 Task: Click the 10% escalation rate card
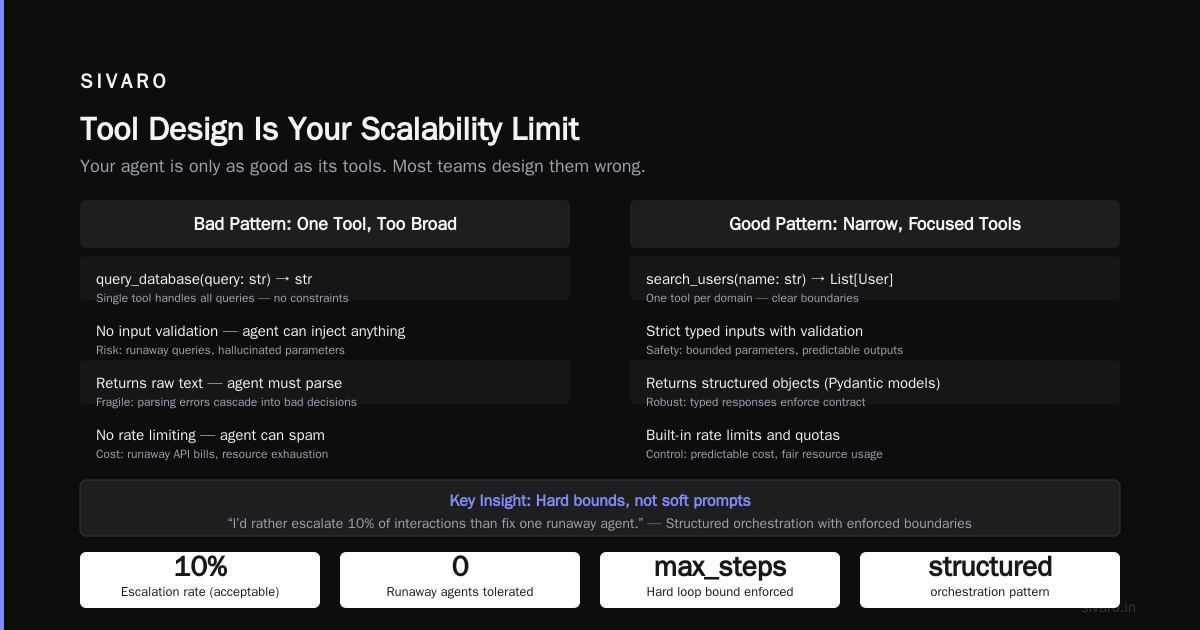point(200,580)
